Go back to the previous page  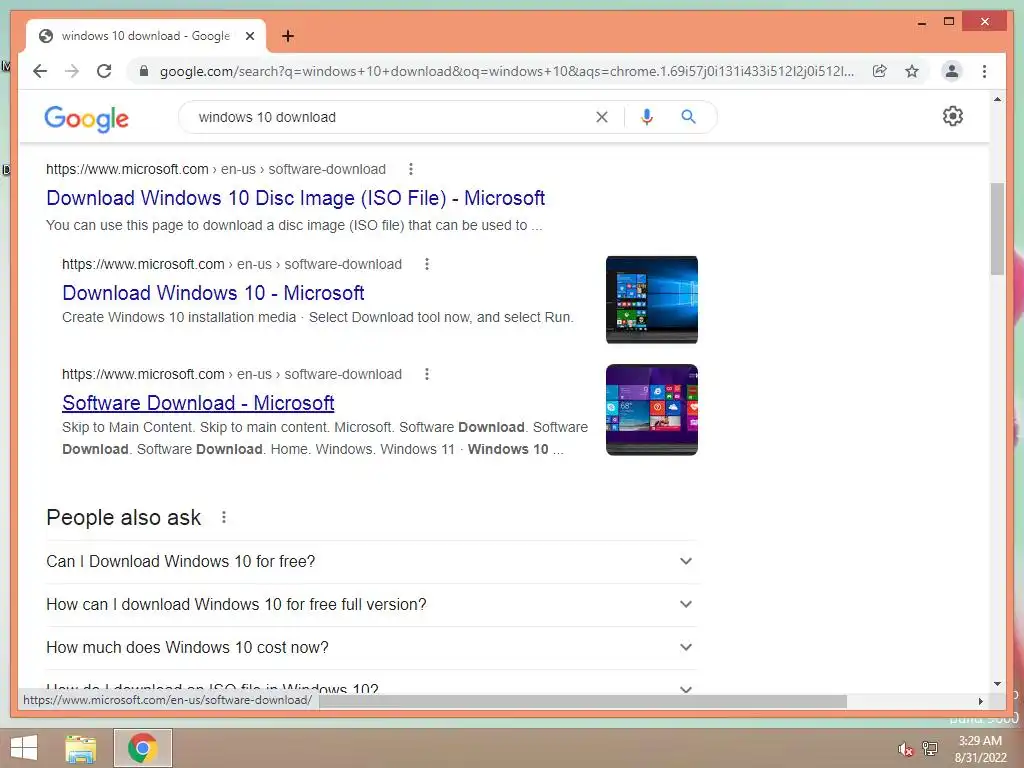[x=40, y=71]
